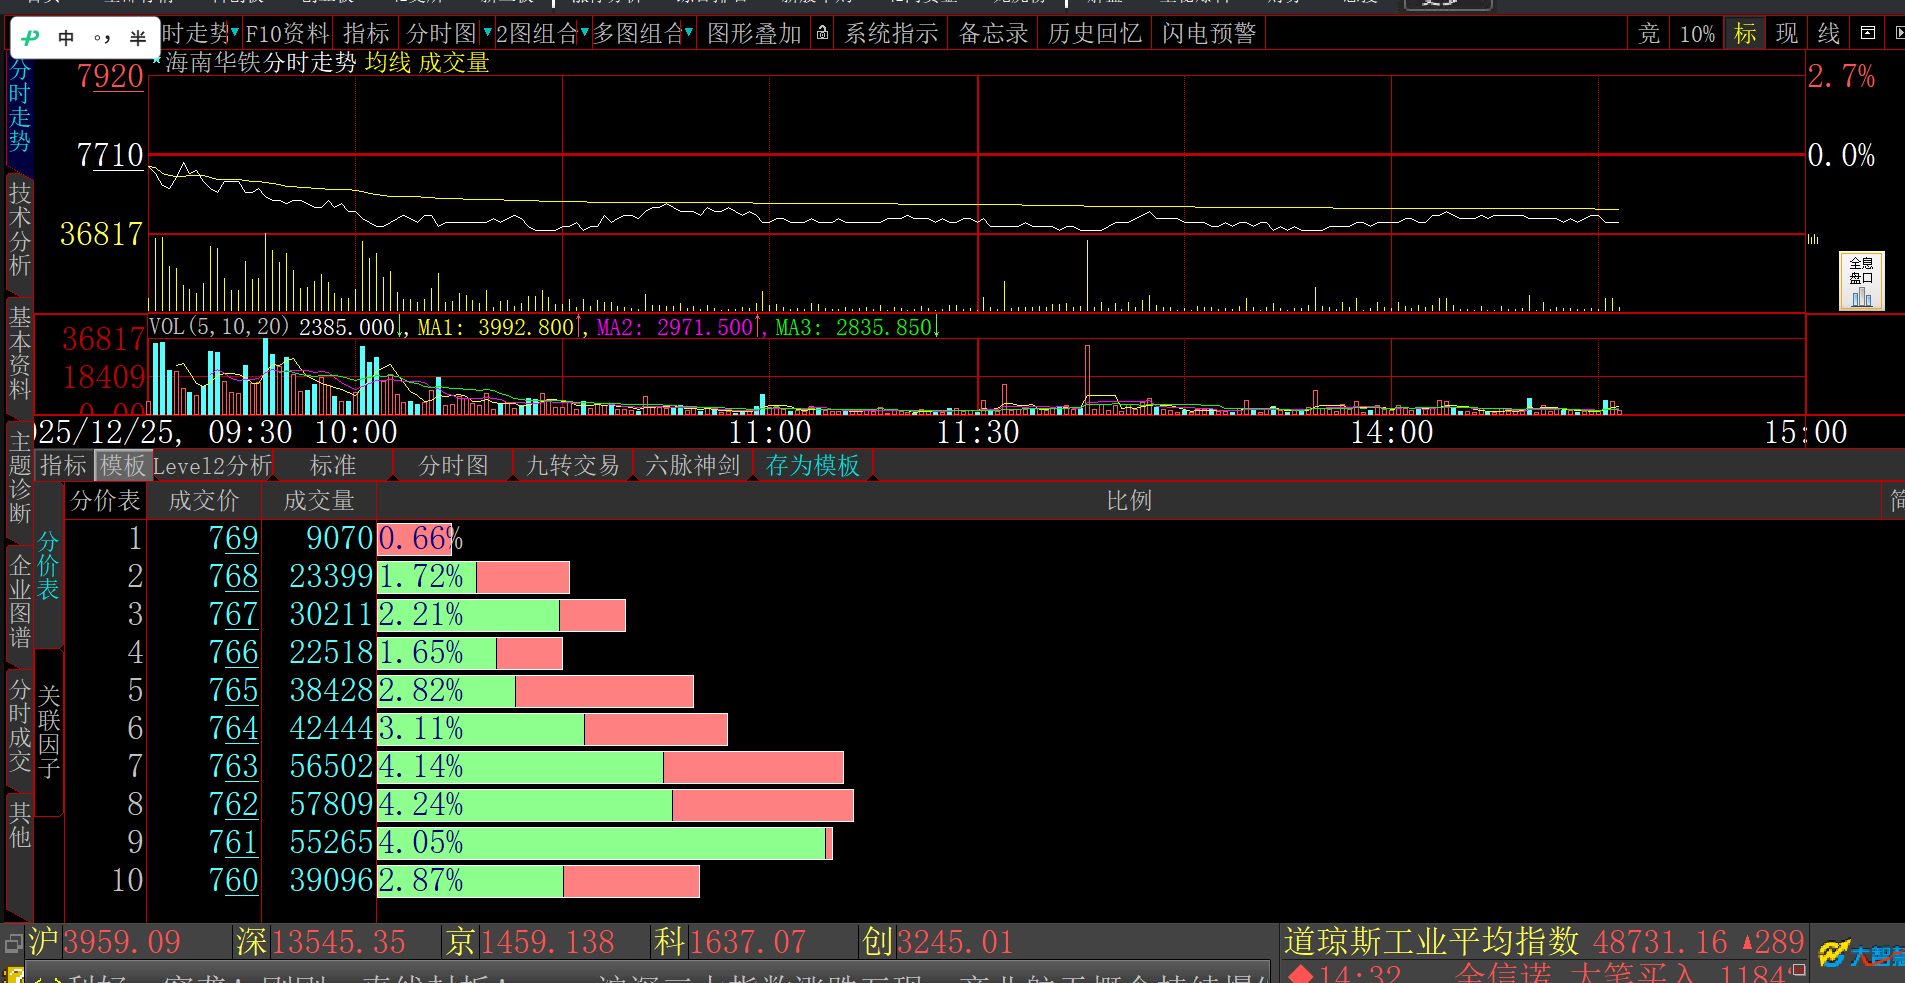Image resolution: width=1905 pixels, height=983 pixels.
Task: Select the 分价表 vertical side tab
Action: pos(48,566)
